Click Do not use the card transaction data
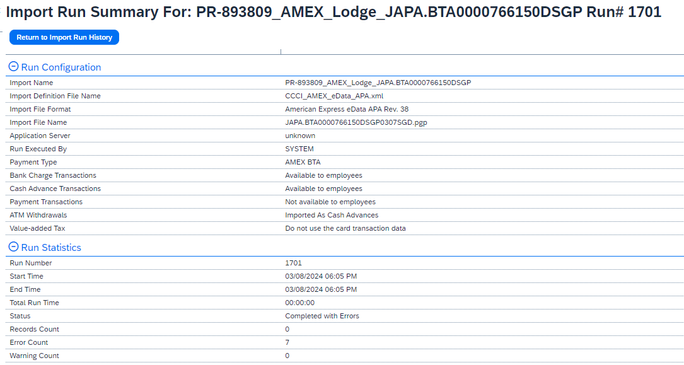The height and width of the screenshot is (365, 684). point(345,229)
